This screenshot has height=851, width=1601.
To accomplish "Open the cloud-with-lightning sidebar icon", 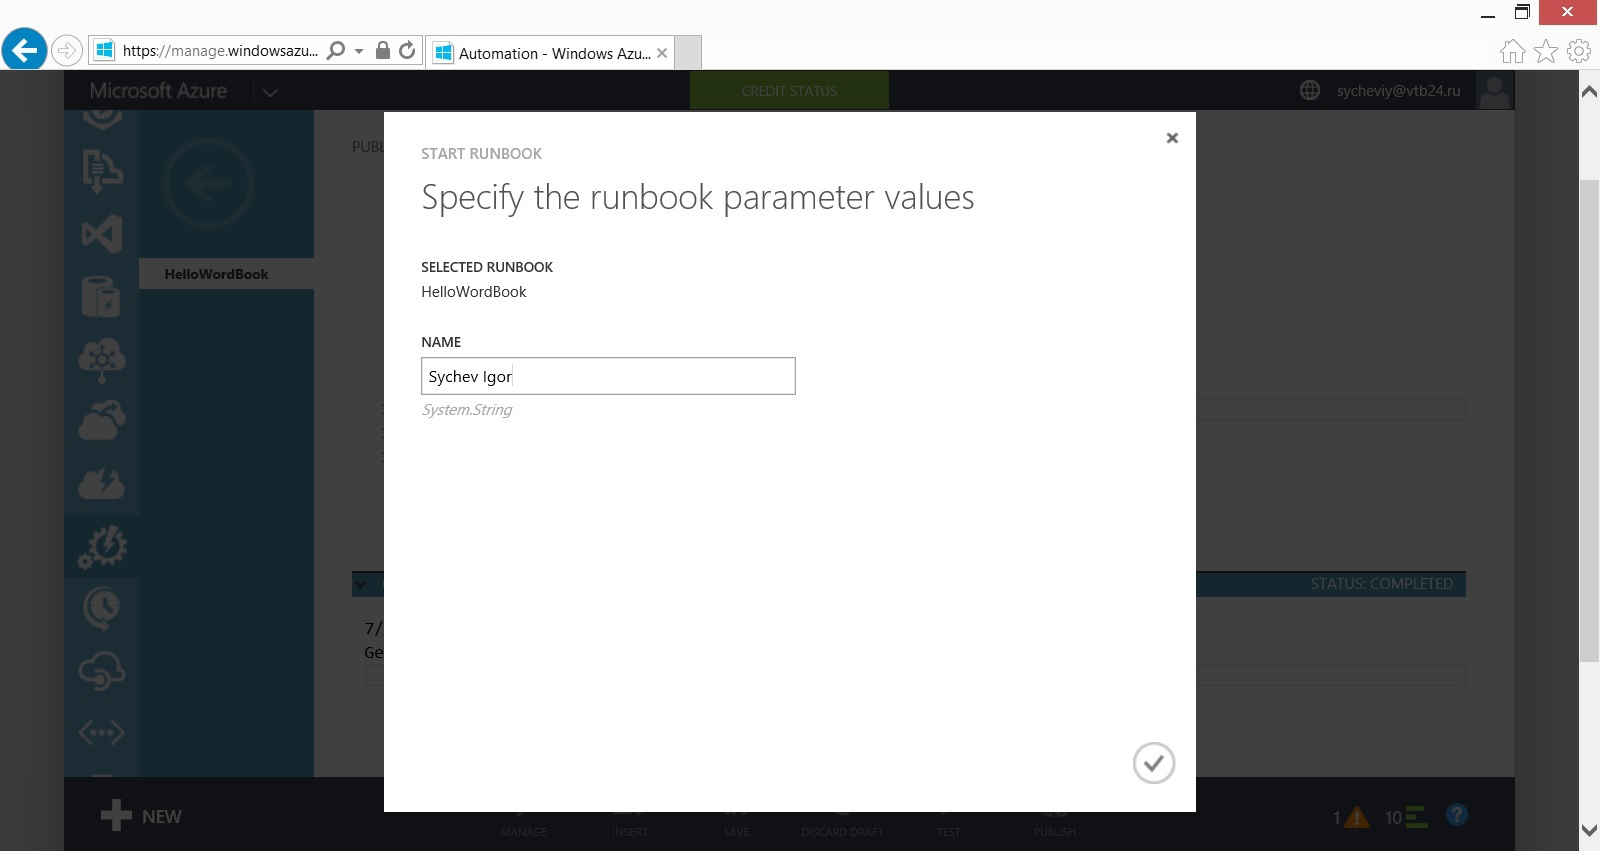I will [101, 484].
